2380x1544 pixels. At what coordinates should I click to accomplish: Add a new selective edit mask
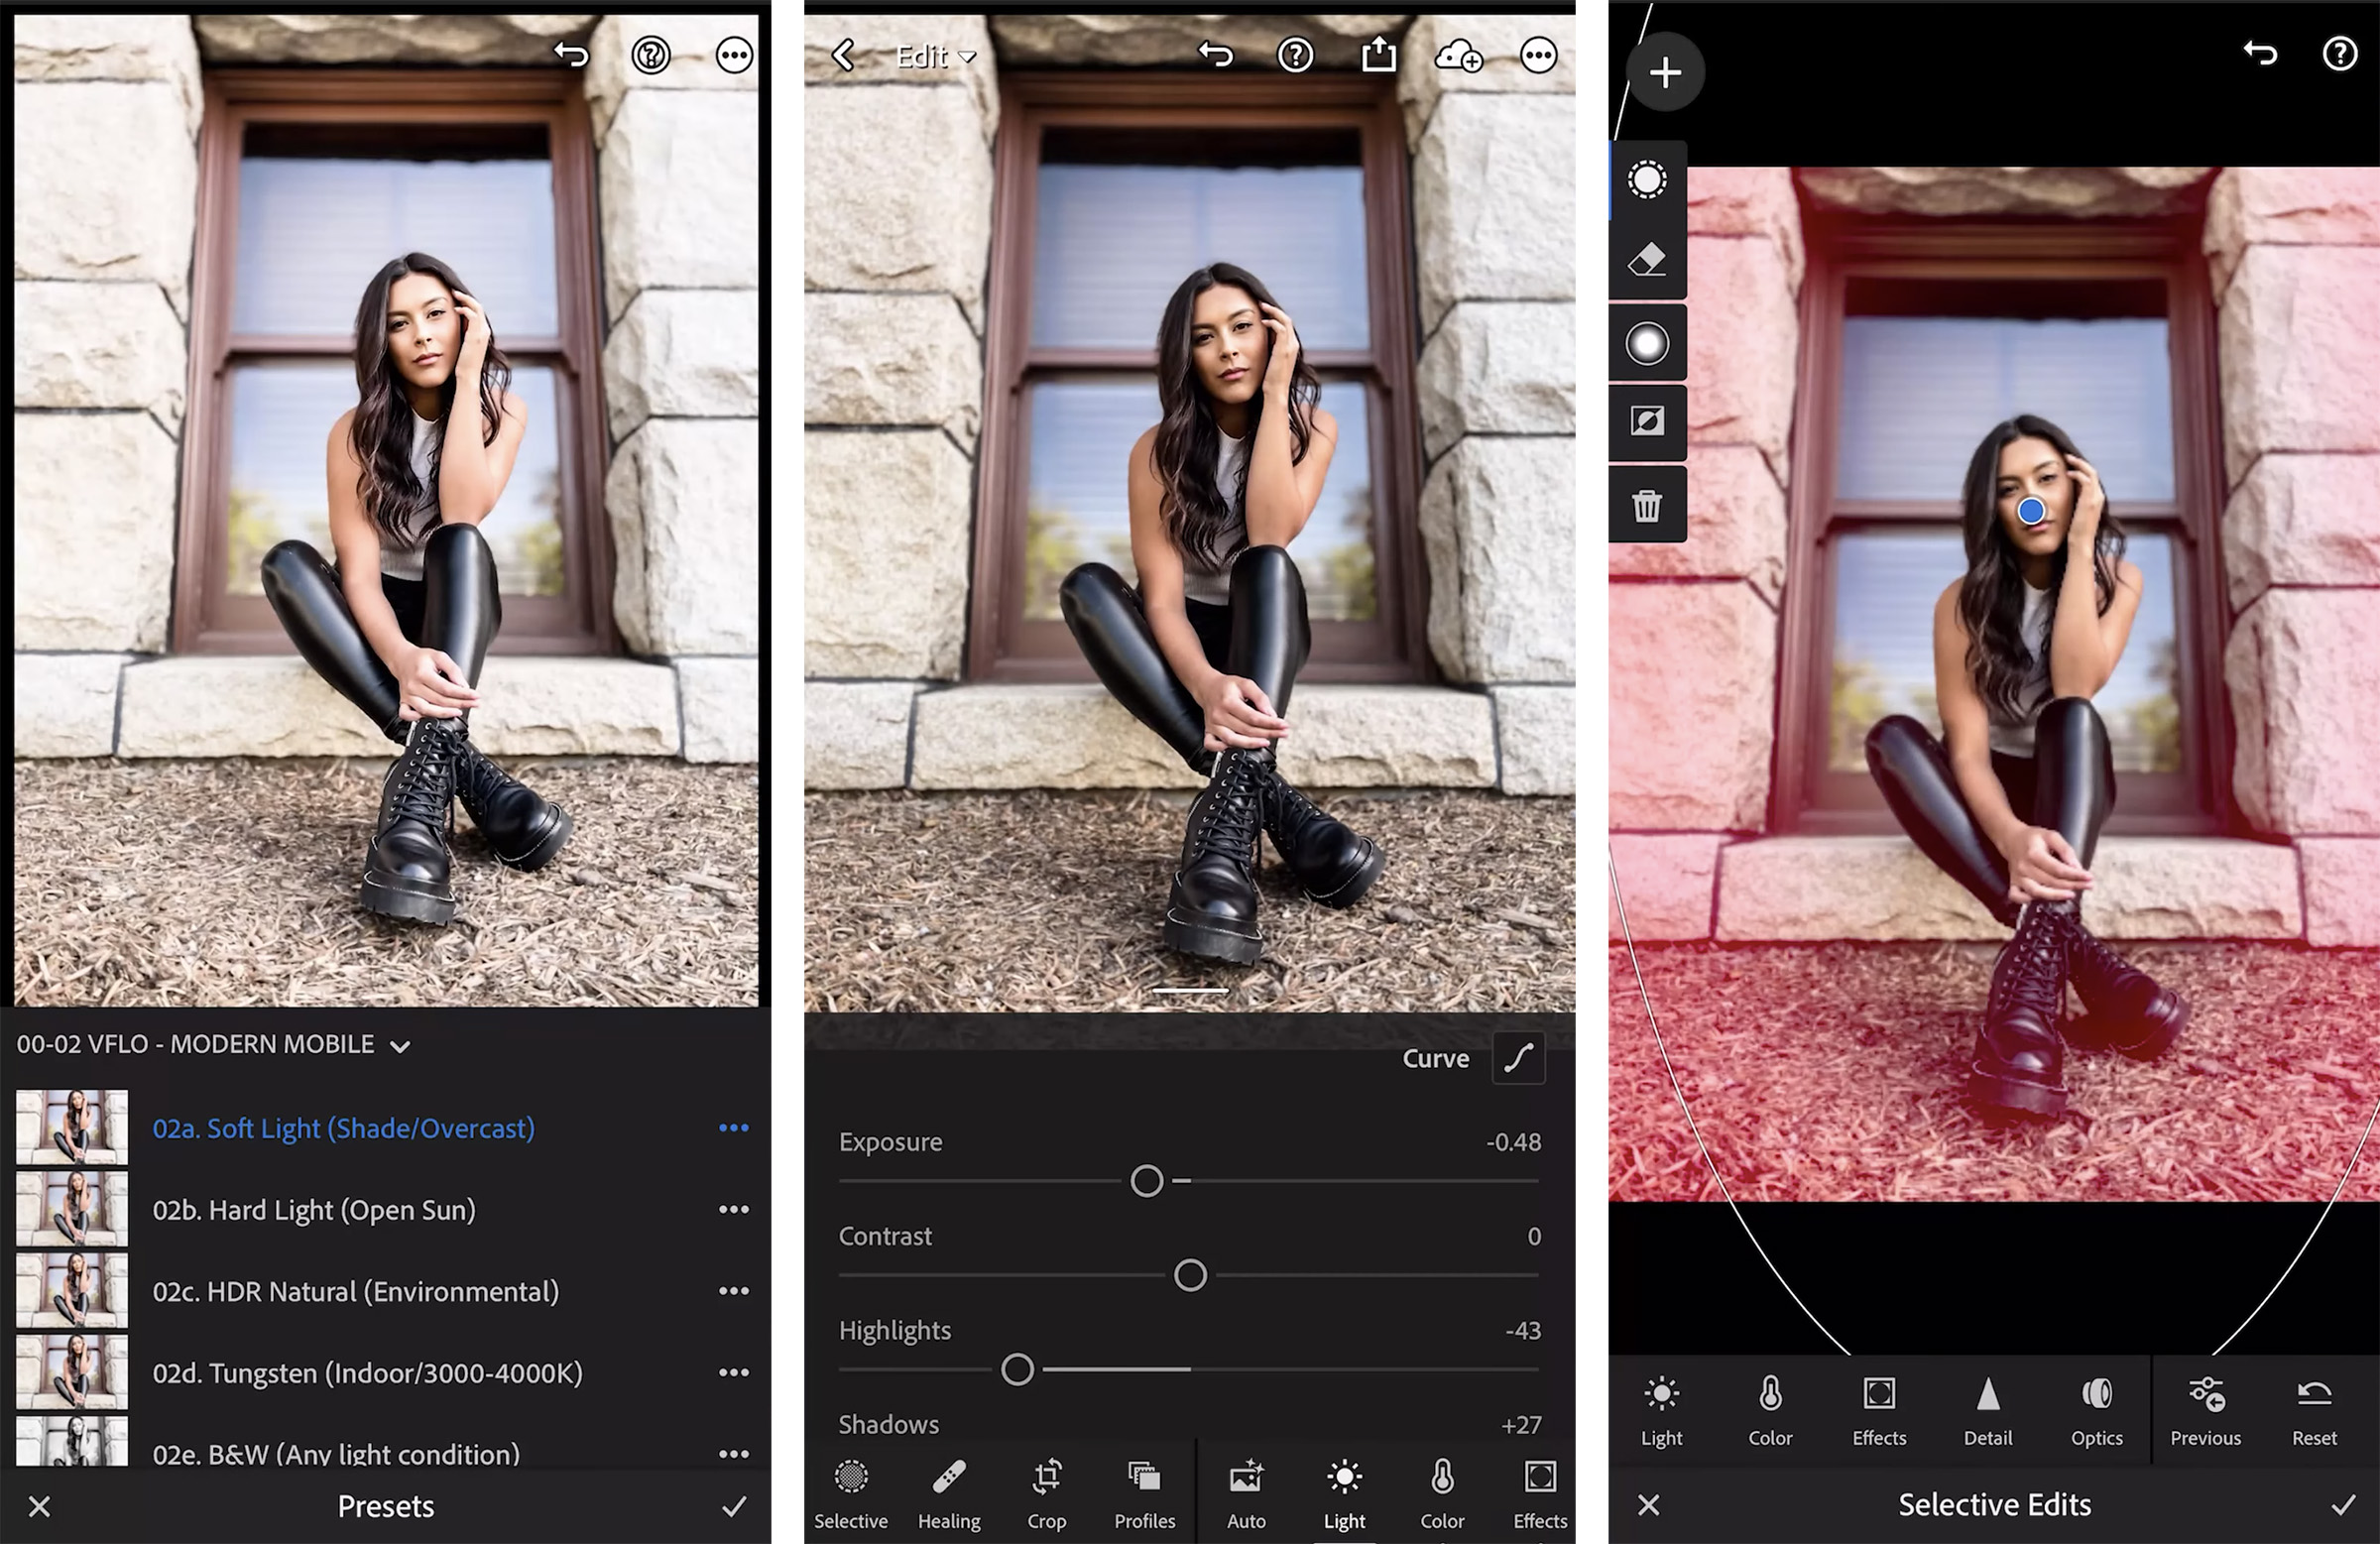[1665, 72]
